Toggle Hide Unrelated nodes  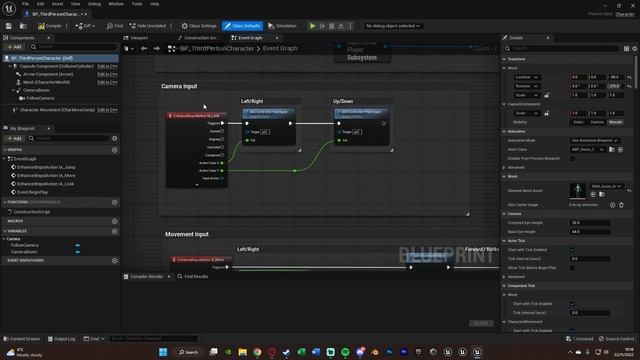(148, 26)
